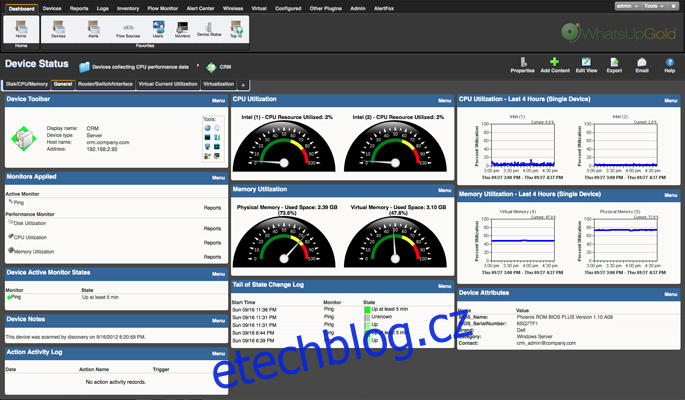
Task: Open device Properties icon
Action: (522, 65)
